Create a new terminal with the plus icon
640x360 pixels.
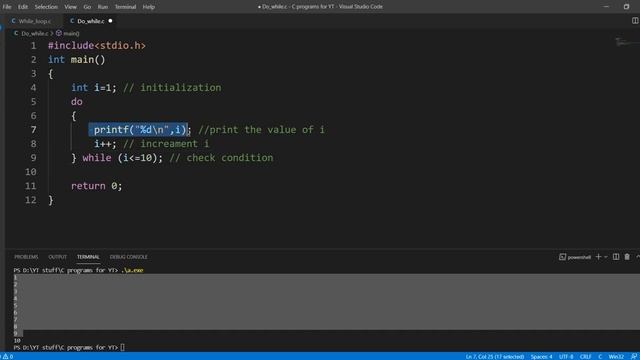pyautogui.click(x=598, y=257)
